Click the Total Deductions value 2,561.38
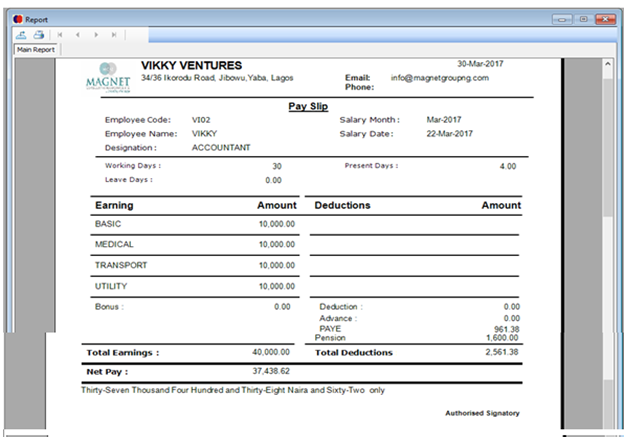This screenshot has height=437, width=624. coord(501,352)
